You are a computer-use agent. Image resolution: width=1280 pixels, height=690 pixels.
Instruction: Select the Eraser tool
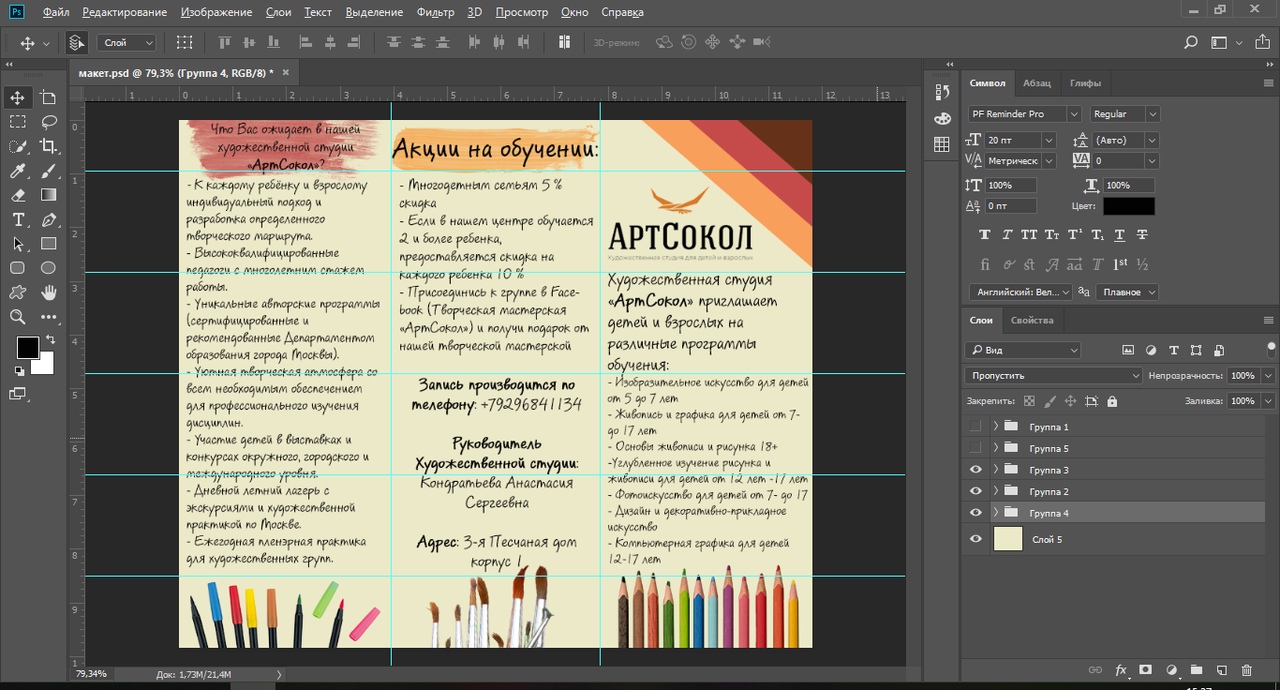tap(18, 195)
